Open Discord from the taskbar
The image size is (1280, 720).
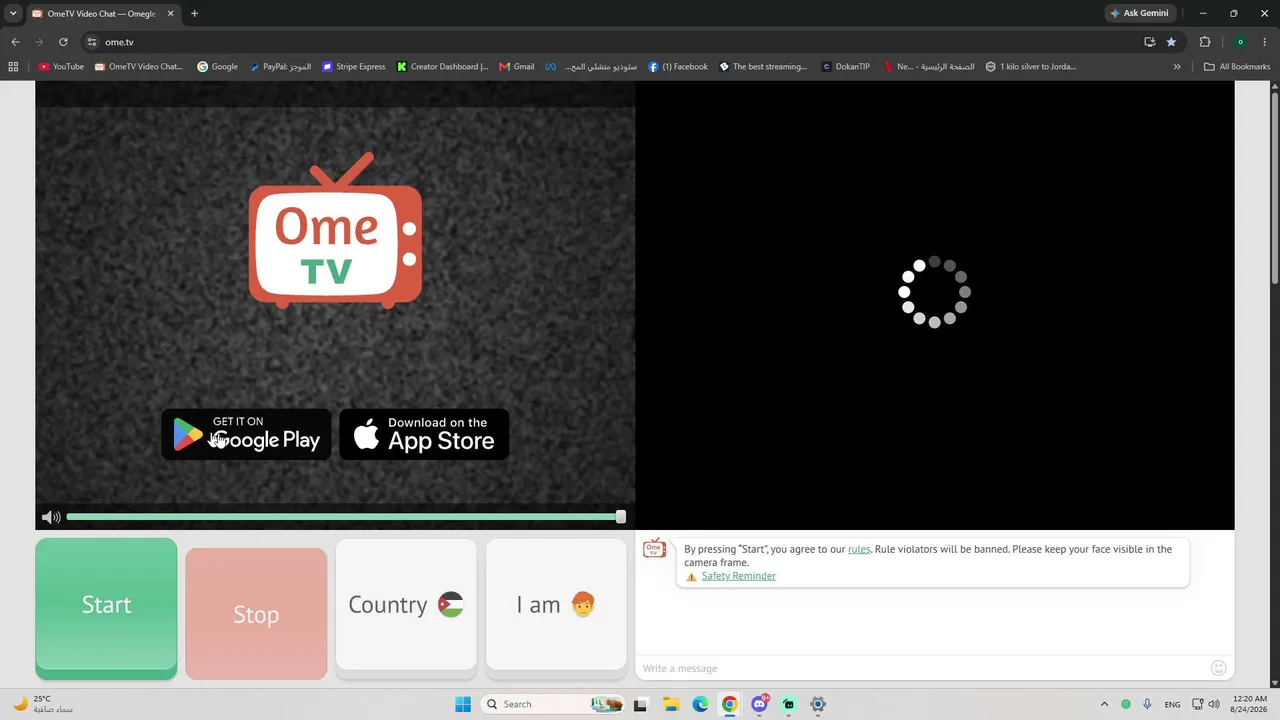[760, 704]
